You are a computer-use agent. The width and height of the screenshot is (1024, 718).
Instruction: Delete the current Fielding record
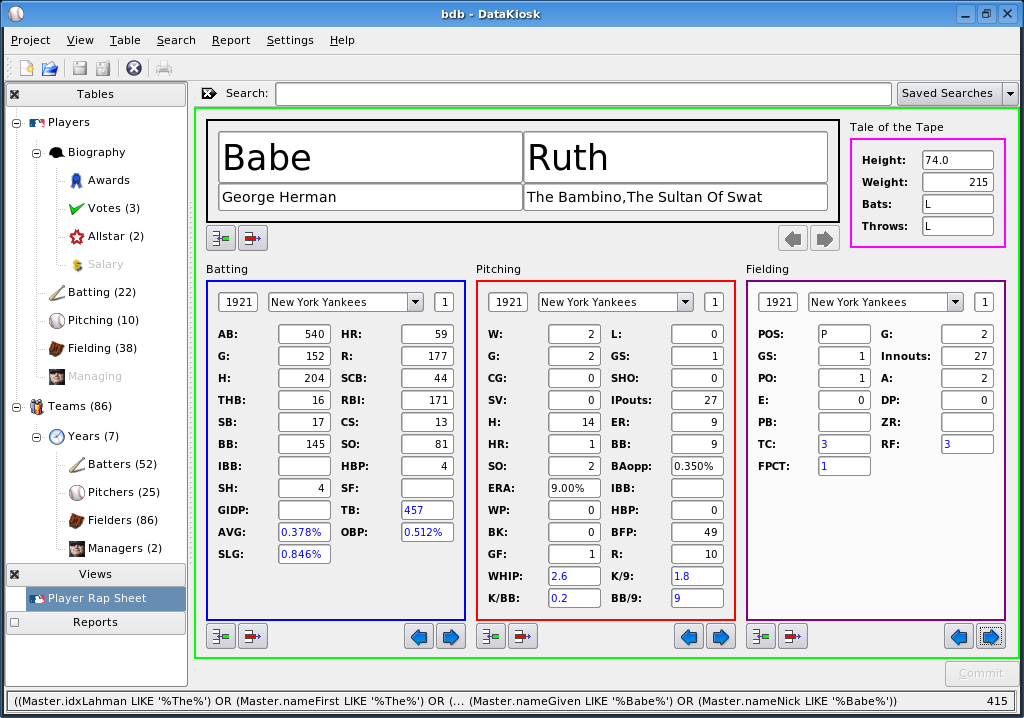(793, 636)
